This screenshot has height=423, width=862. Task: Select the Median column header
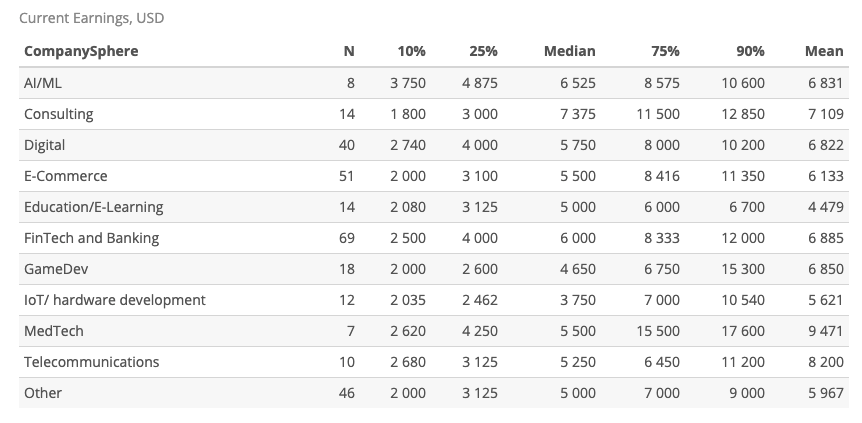pyautogui.click(x=570, y=51)
